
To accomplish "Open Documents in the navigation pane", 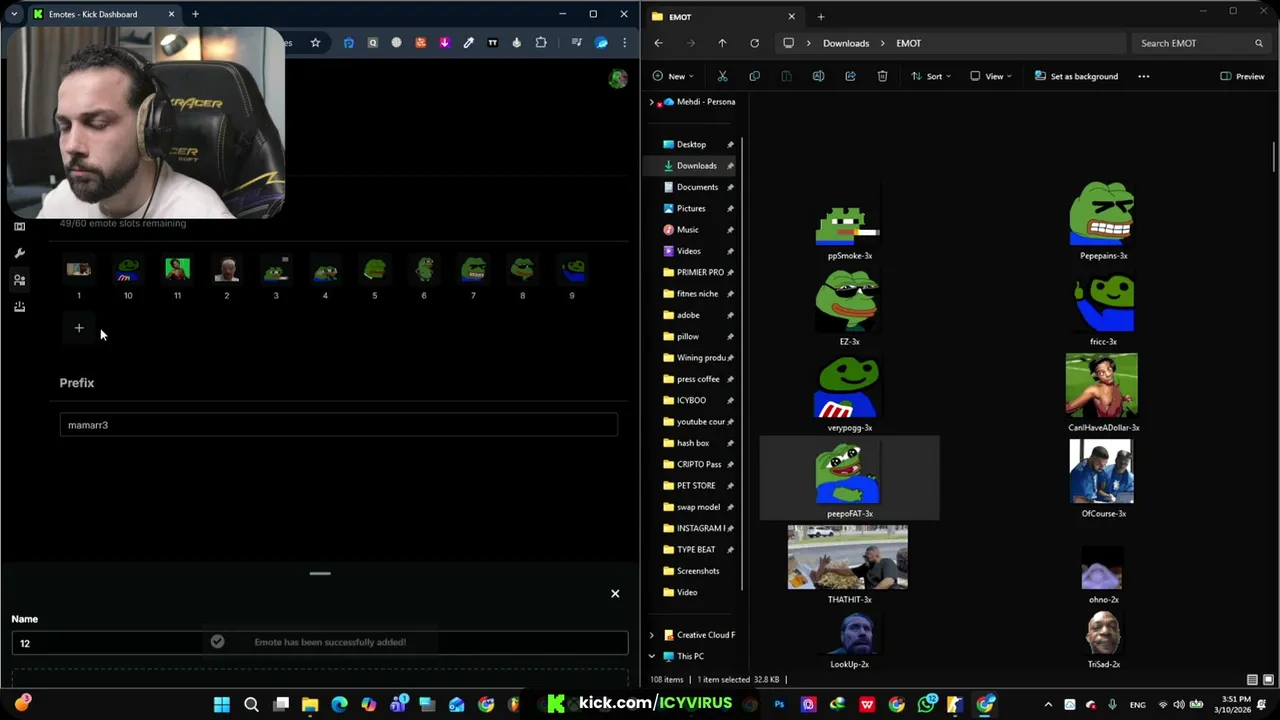I will coord(698,187).
